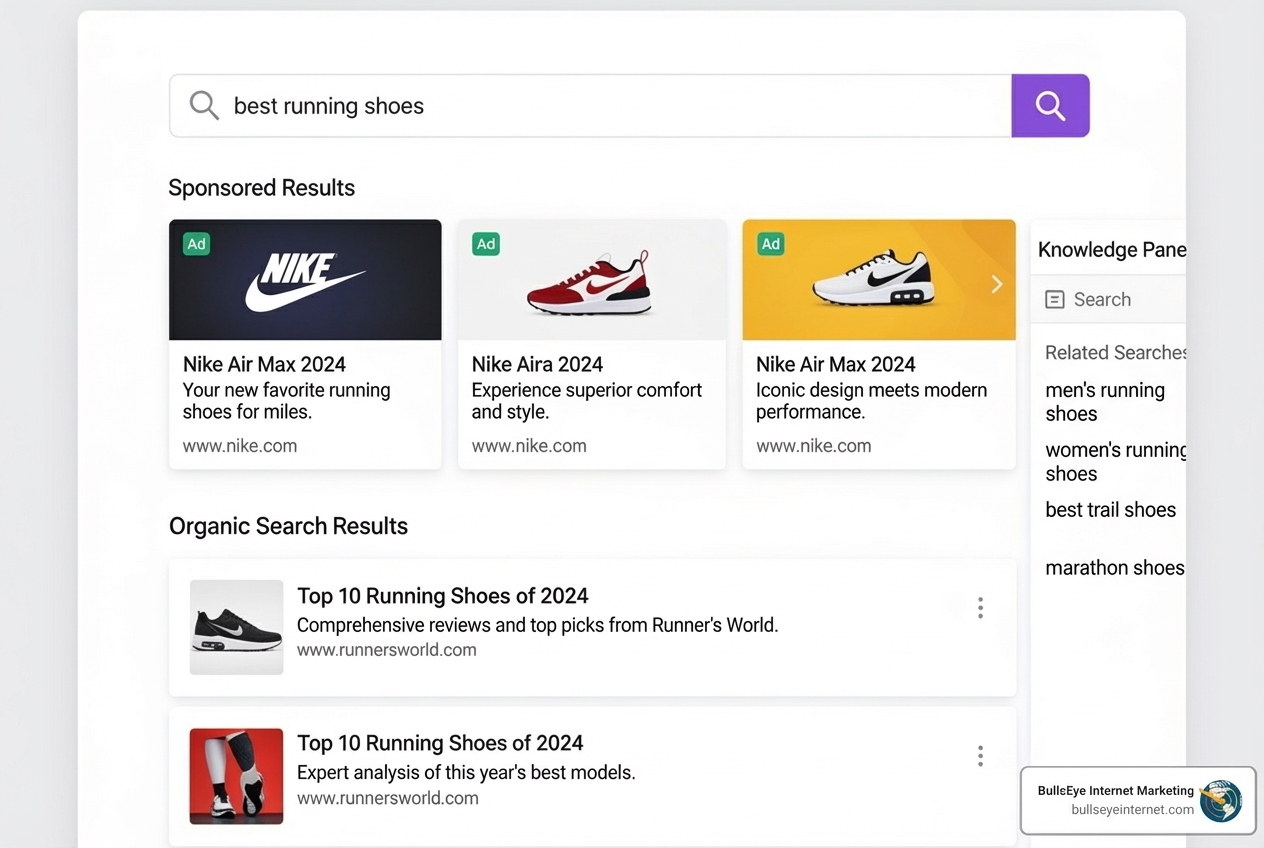This screenshot has width=1264, height=848.
Task: Click the 'Knowledge Panel' heading
Action: (x=1112, y=250)
